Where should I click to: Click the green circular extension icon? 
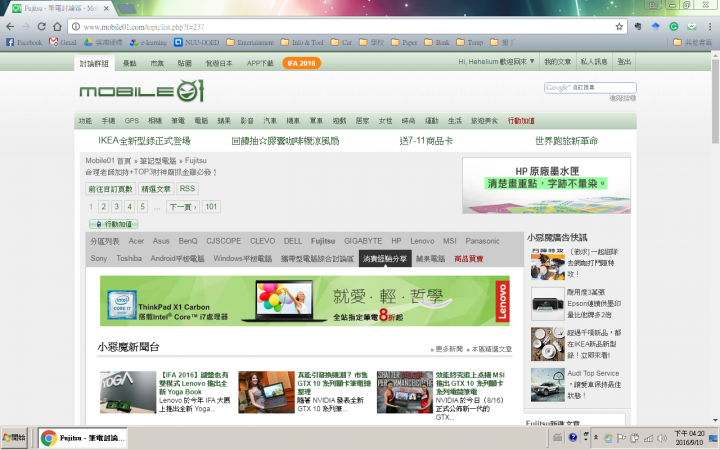(x=674, y=27)
